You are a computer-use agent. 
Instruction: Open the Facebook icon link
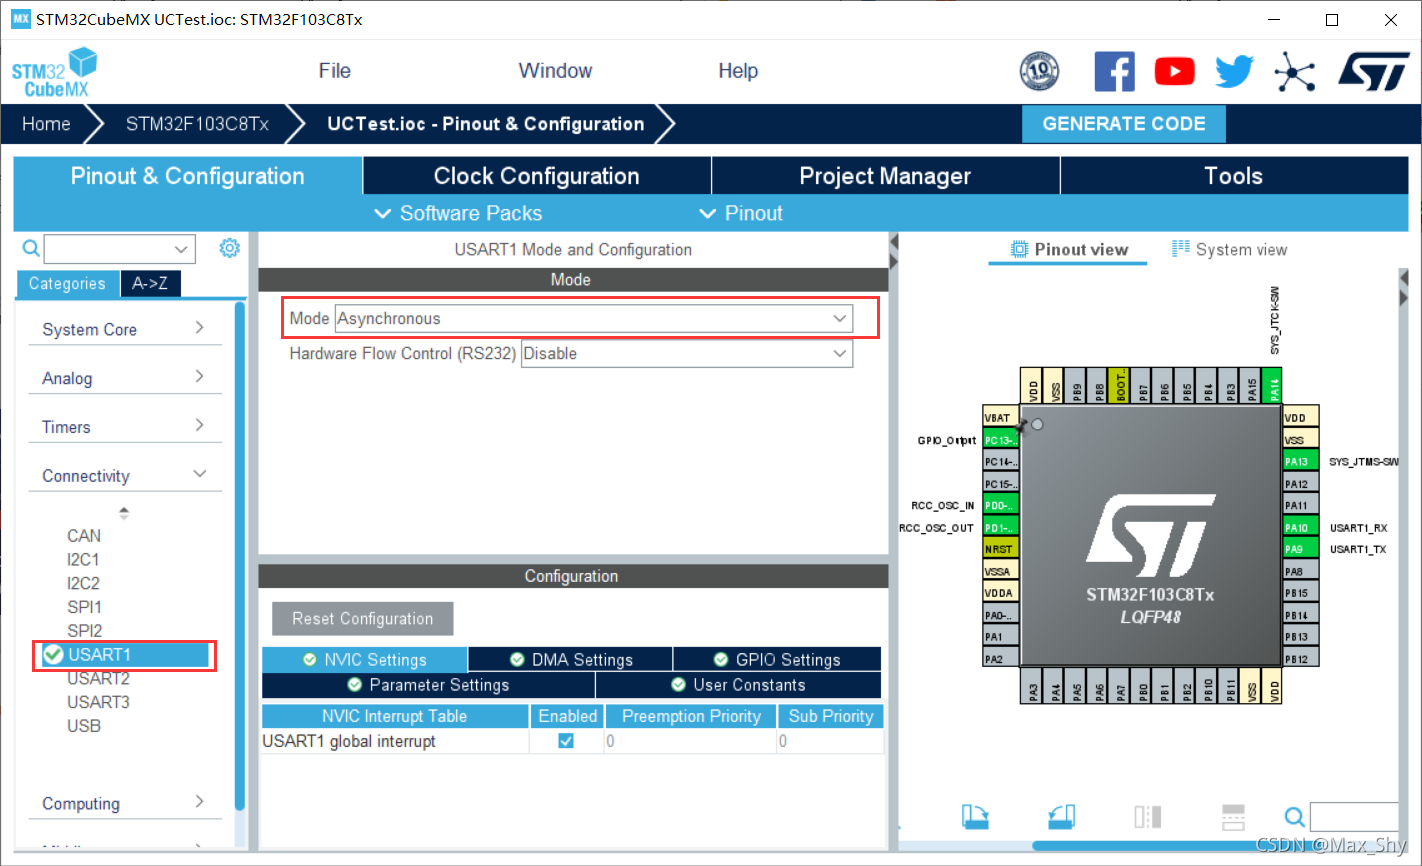pyautogui.click(x=1114, y=71)
